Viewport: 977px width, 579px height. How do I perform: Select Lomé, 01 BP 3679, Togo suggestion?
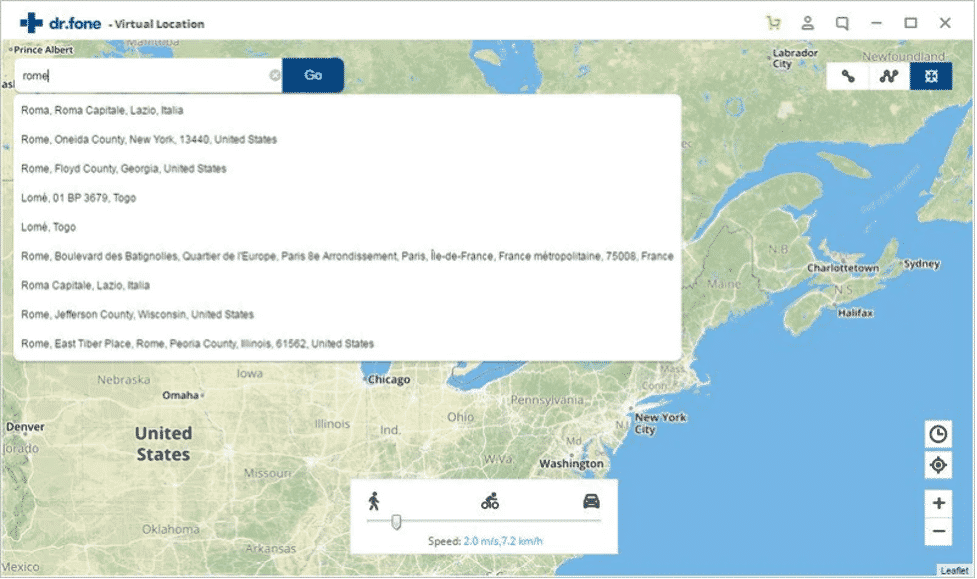(347, 198)
